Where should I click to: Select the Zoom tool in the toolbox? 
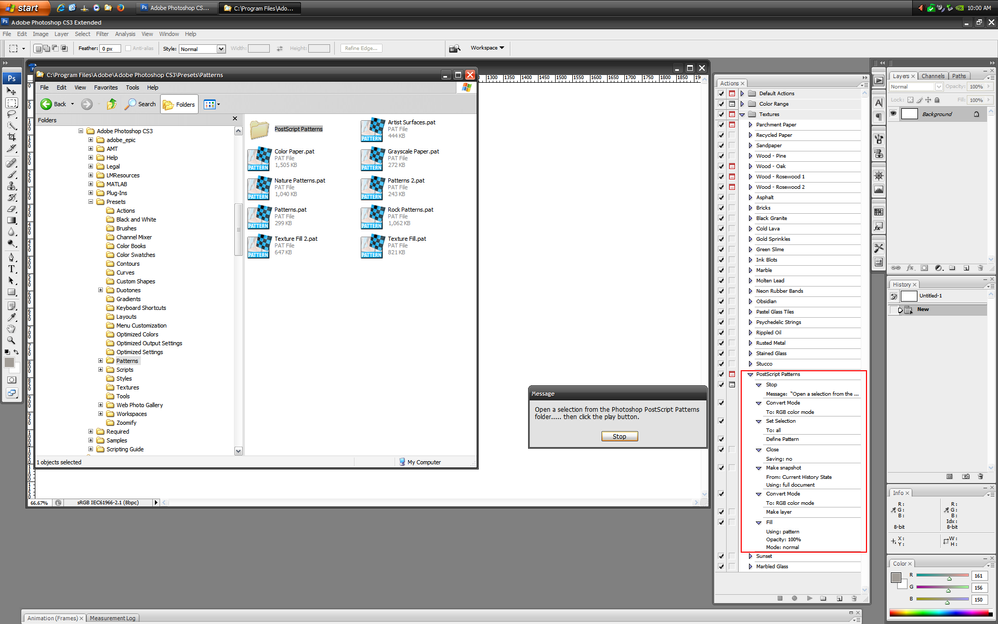12,338
